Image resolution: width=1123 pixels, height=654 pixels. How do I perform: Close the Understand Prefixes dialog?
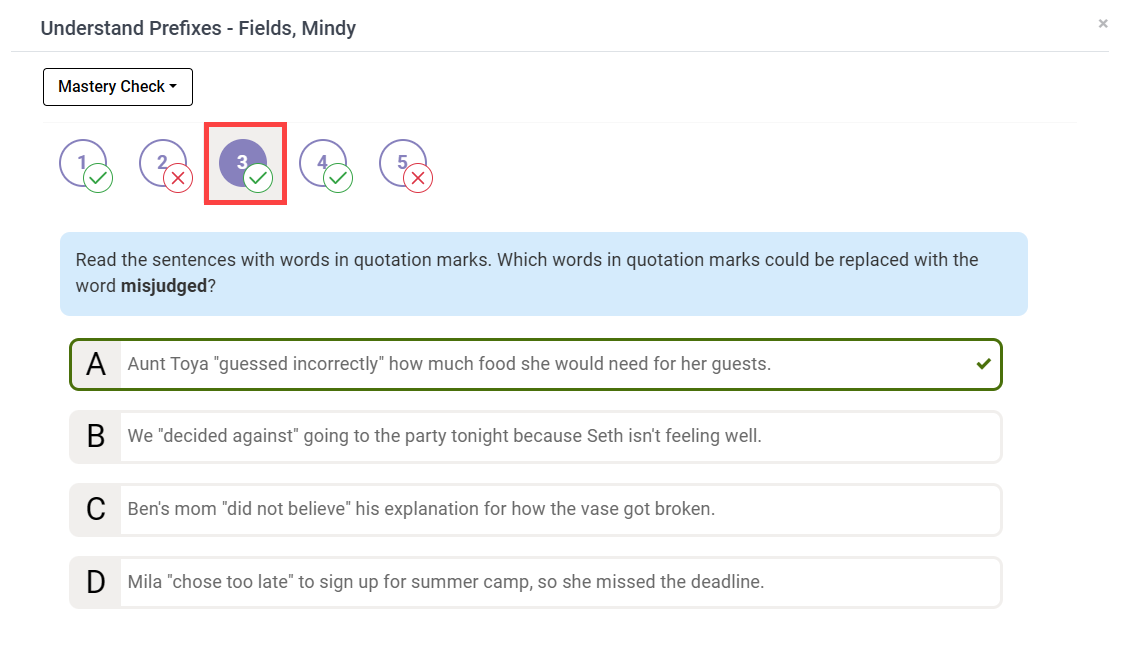(x=1103, y=23)
